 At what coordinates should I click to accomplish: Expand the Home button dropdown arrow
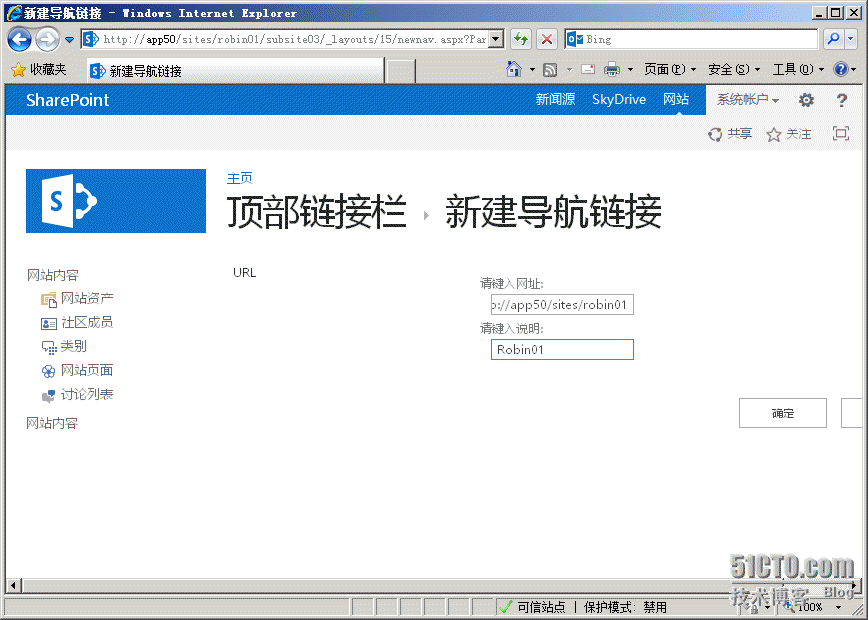[x=532, y=70]
